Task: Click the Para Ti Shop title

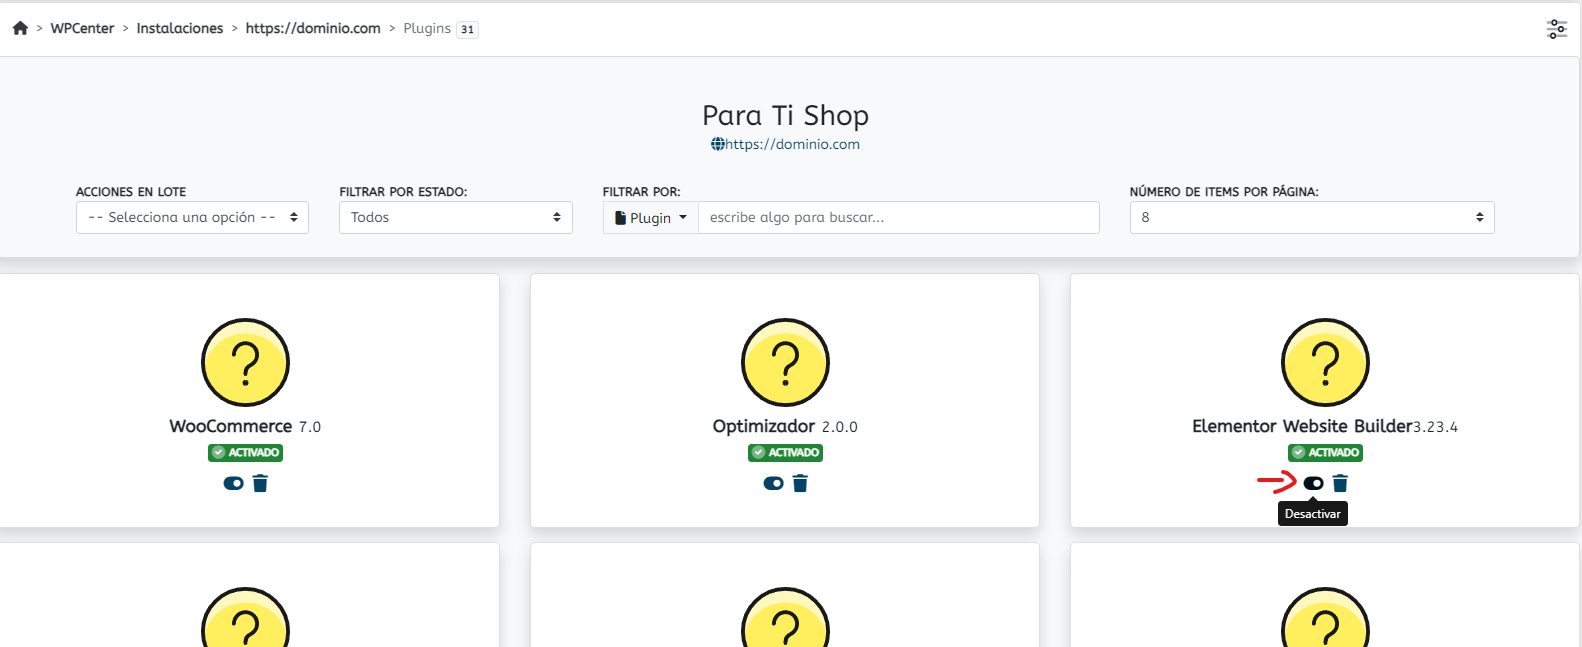Action: coord(785,115)
